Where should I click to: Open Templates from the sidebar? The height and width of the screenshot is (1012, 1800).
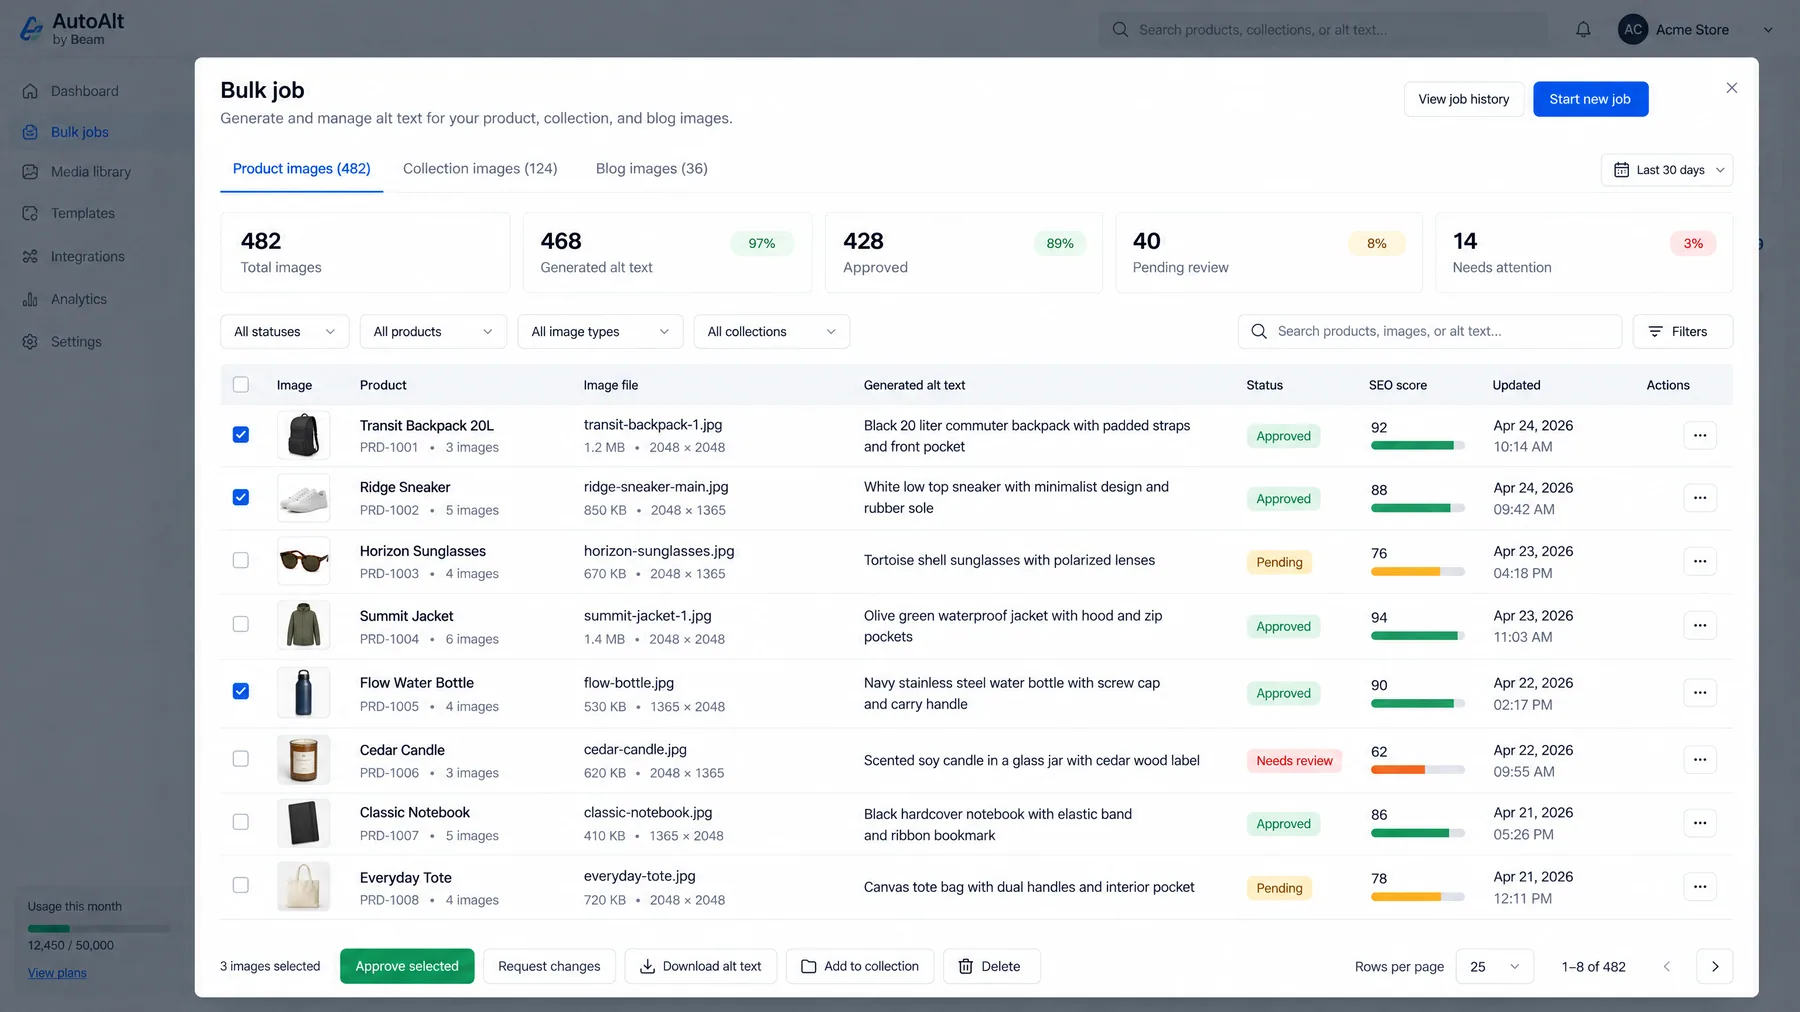tap(83, 213)
